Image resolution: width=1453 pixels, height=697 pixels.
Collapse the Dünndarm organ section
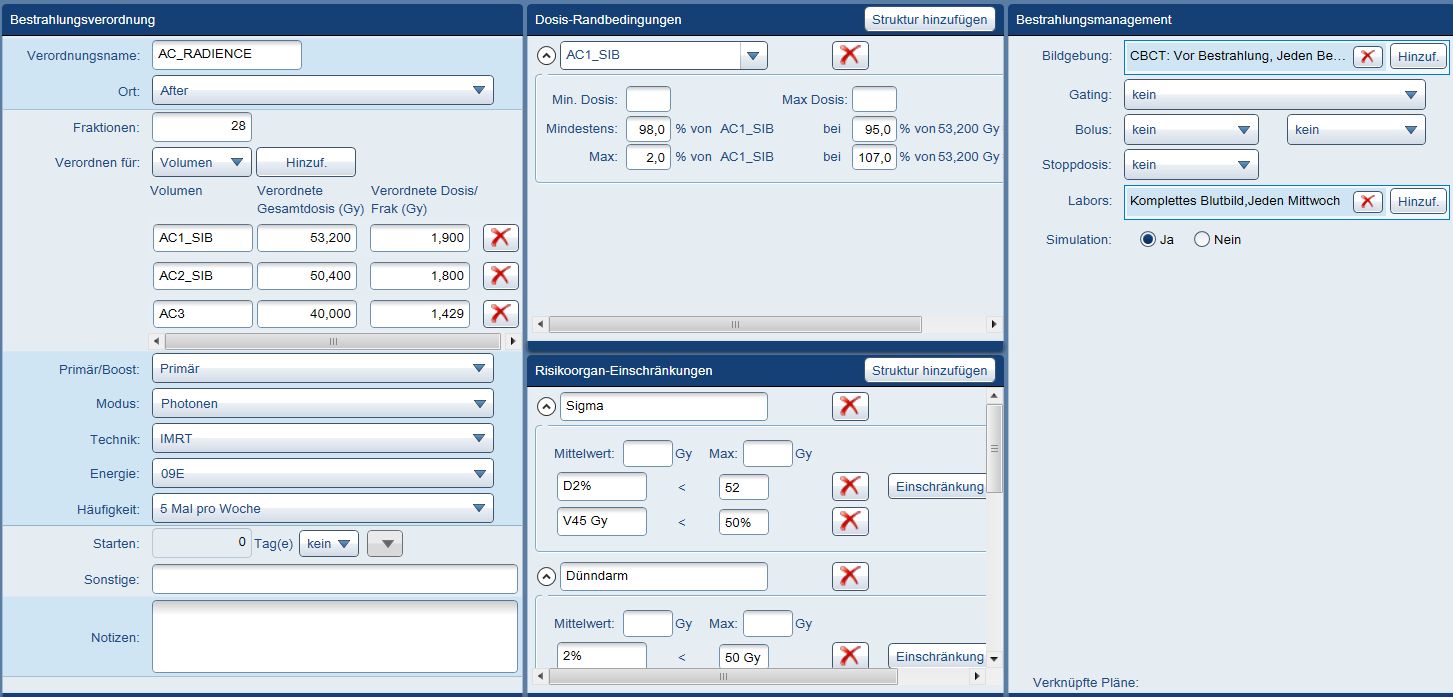coord(546,577)
